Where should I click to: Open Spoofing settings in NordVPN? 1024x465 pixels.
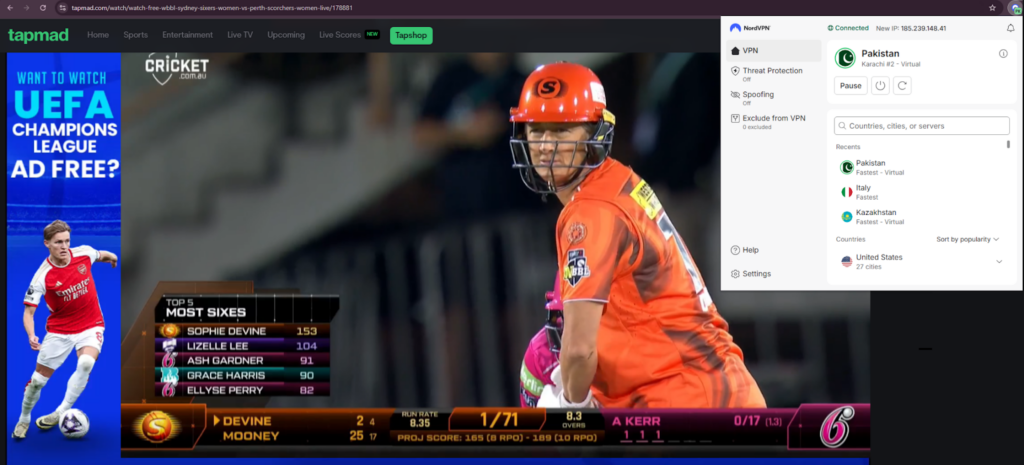pyautogui.click(x=774, y=98)
